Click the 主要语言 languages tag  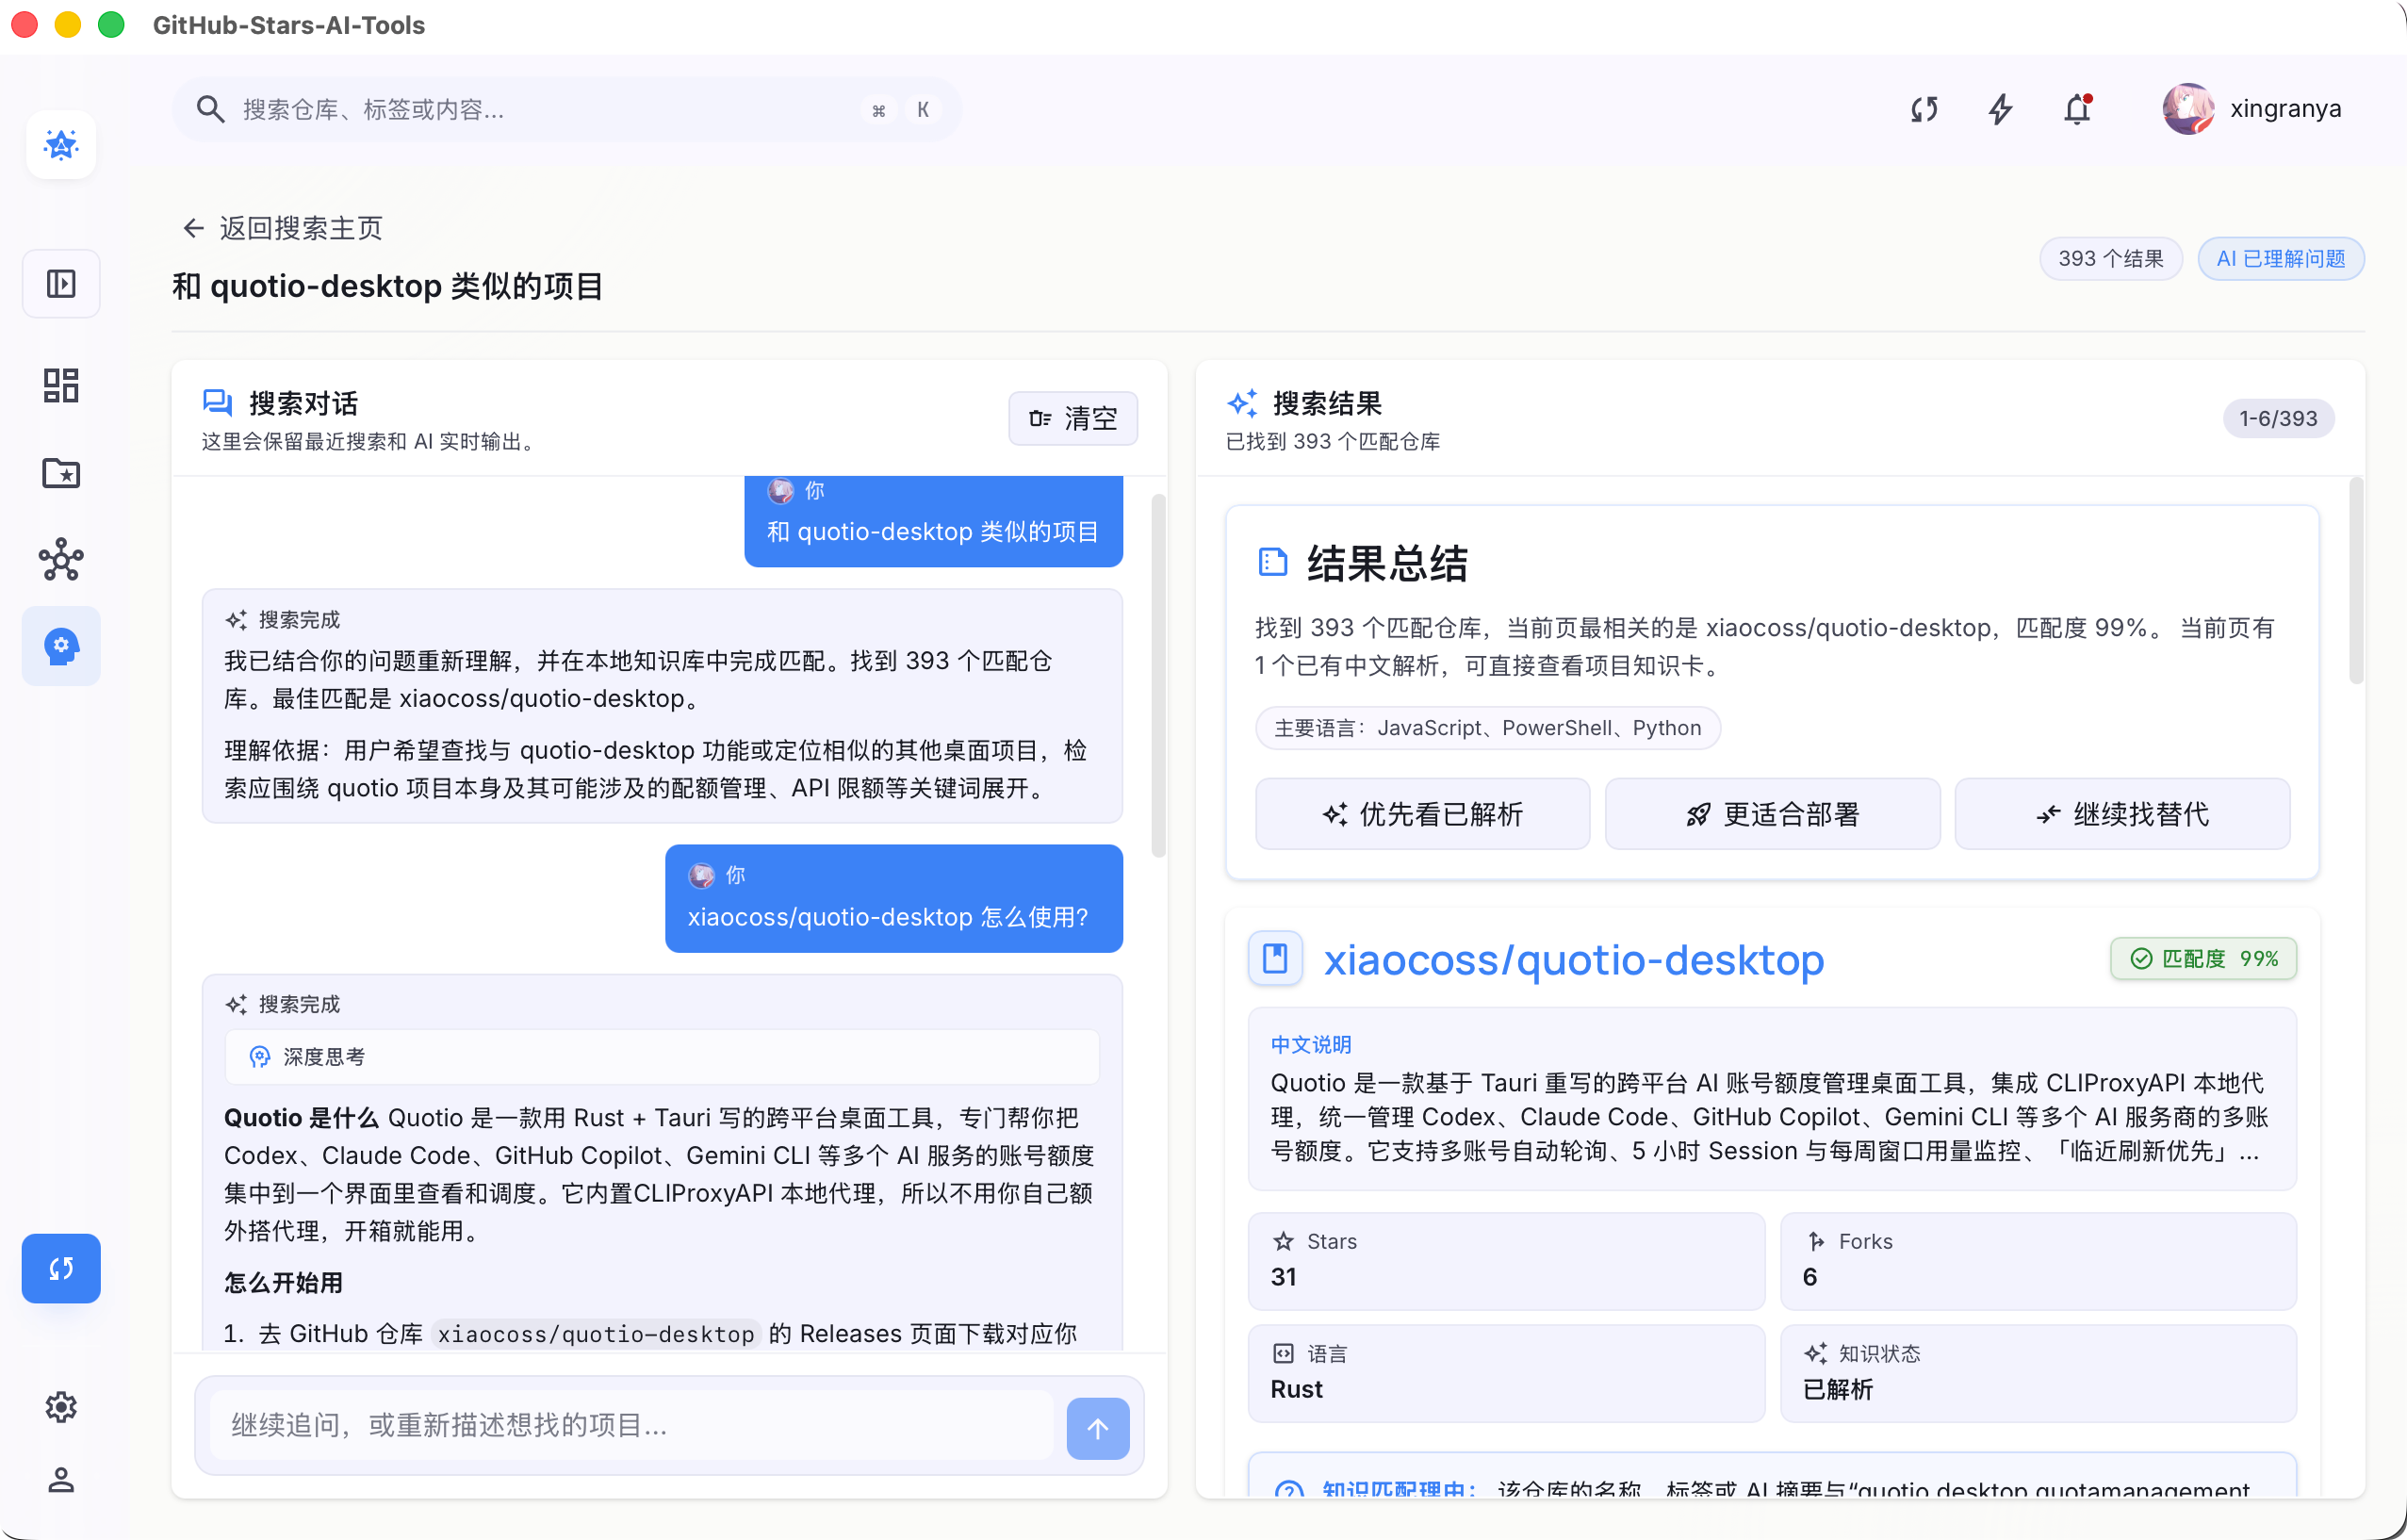(x=1488, y=728)
